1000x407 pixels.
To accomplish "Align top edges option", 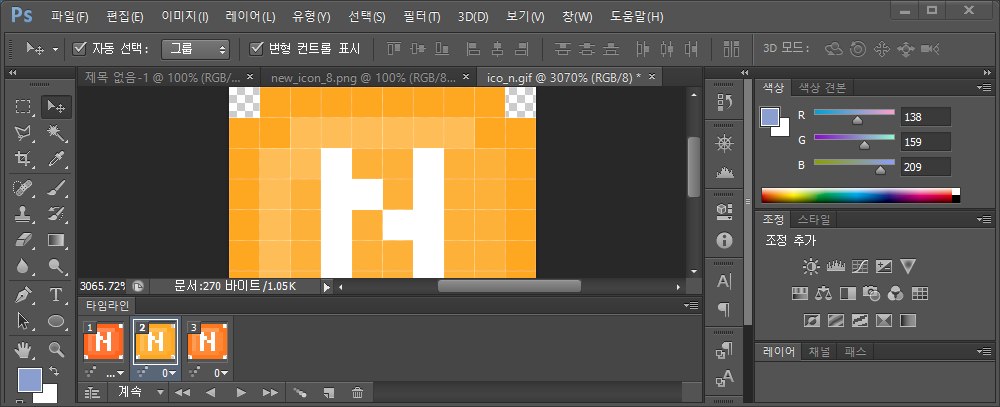I will pos(394,48).
